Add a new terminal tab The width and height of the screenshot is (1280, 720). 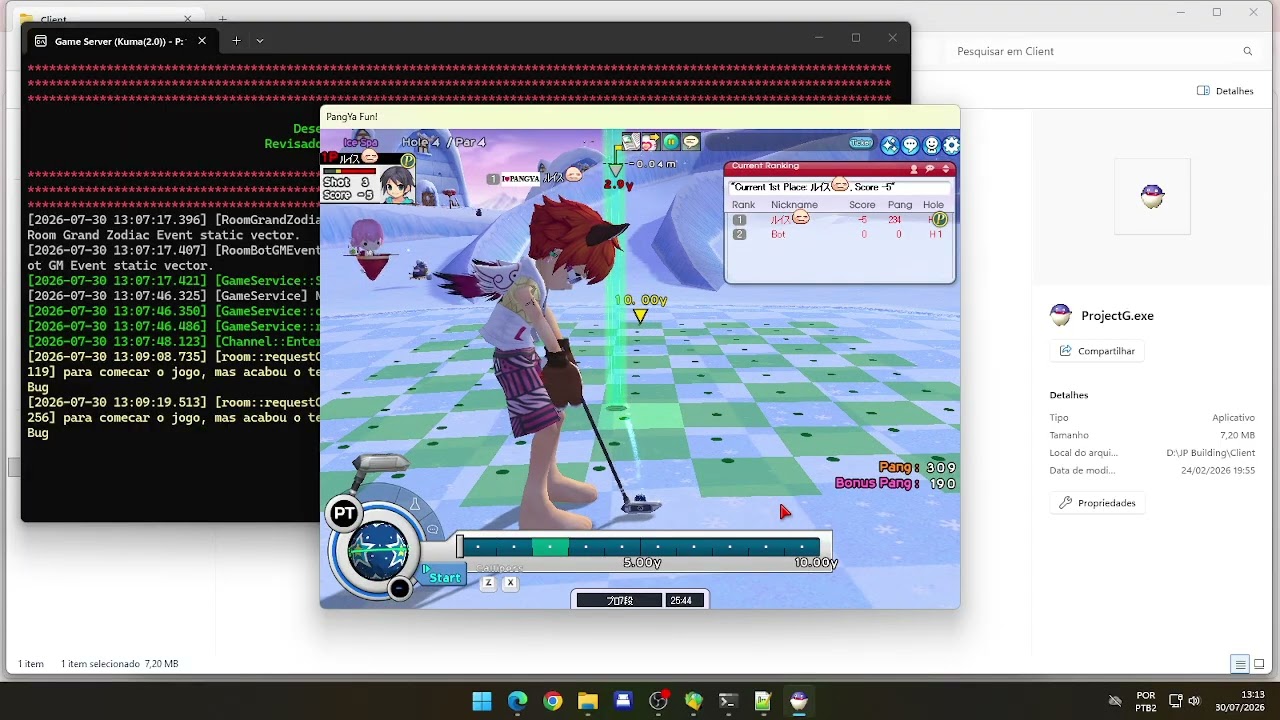tap(236, 41)
